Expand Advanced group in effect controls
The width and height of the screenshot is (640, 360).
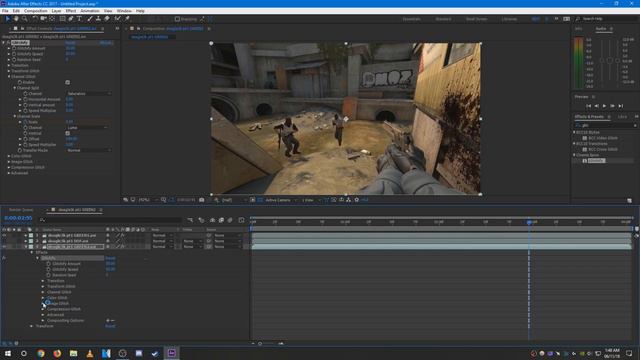[9, 173]
